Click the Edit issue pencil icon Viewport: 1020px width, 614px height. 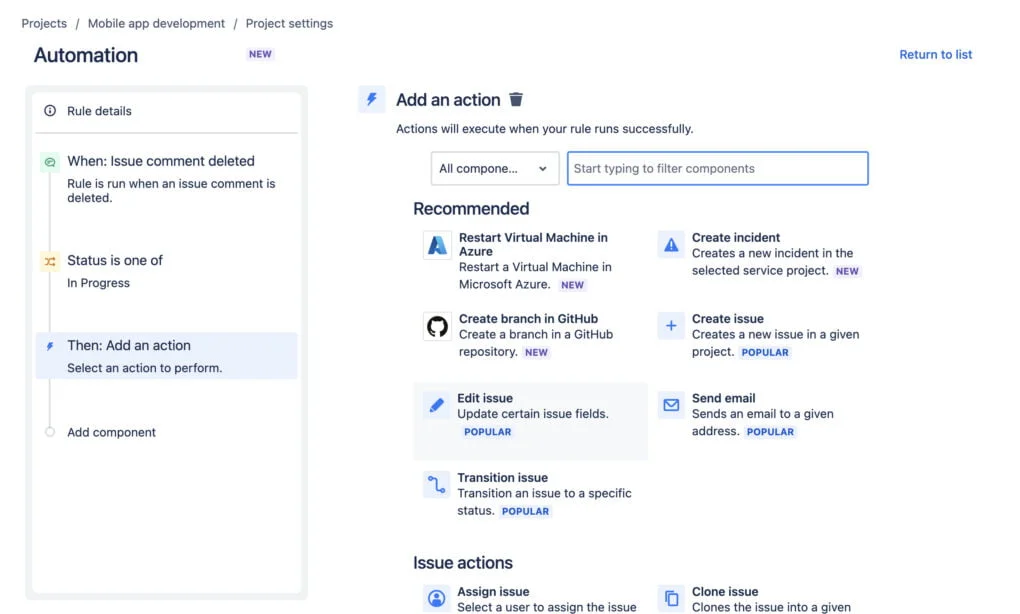coord(436,405)
